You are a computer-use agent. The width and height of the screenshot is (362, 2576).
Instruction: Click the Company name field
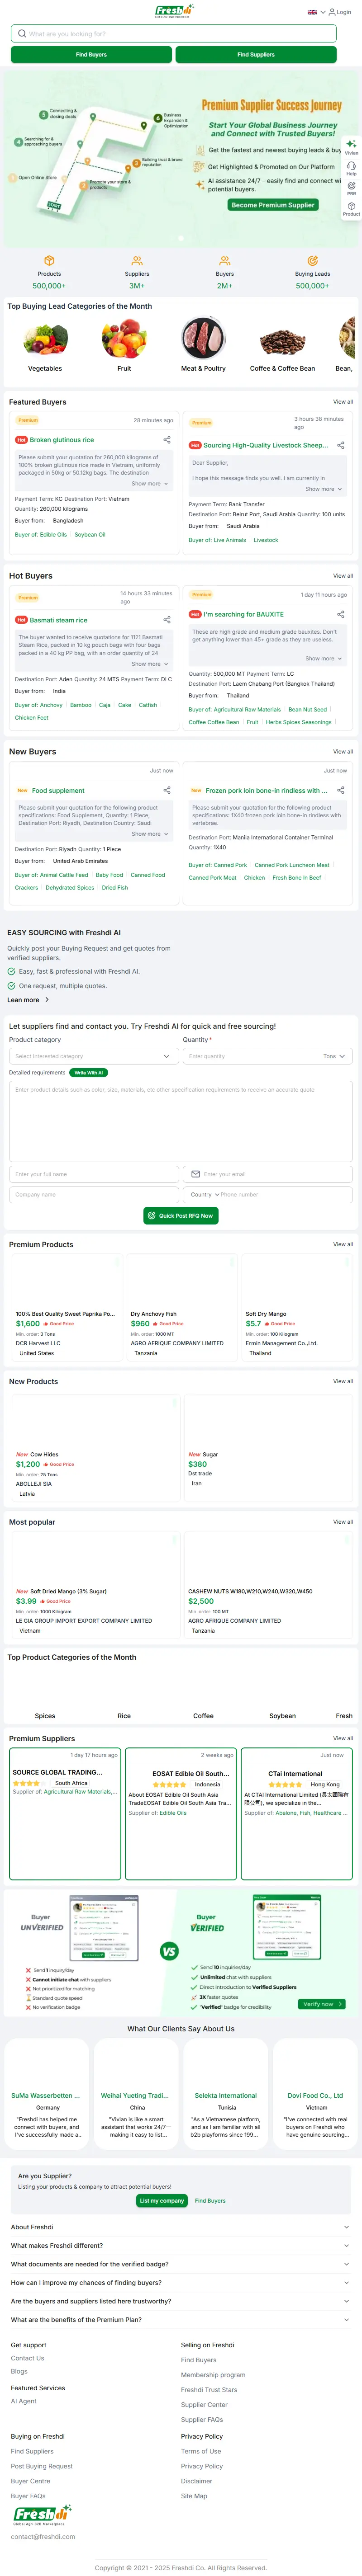click(94, 1195)
